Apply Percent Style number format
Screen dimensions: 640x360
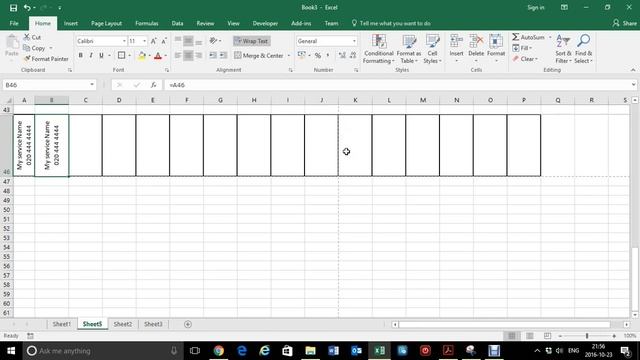coord(318,56)
